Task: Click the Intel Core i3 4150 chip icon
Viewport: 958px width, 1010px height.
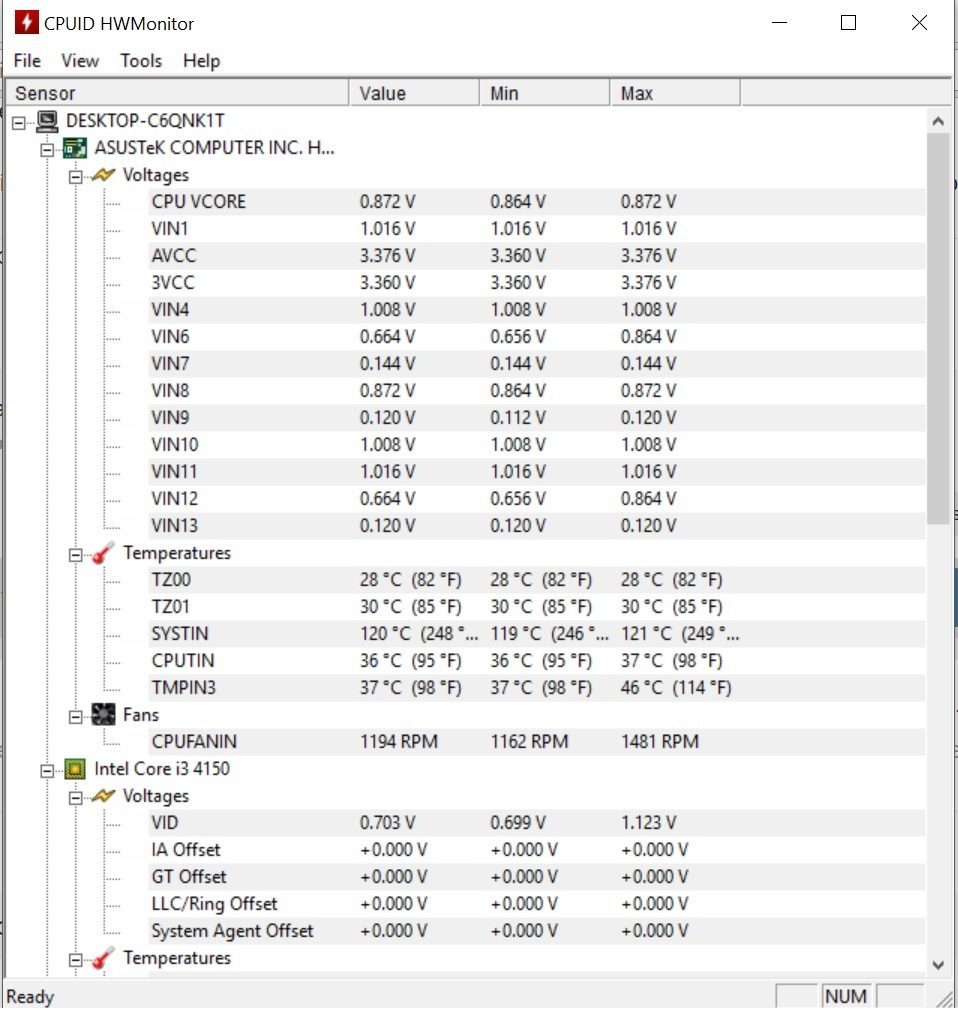Action: click(x=75, y=768)
